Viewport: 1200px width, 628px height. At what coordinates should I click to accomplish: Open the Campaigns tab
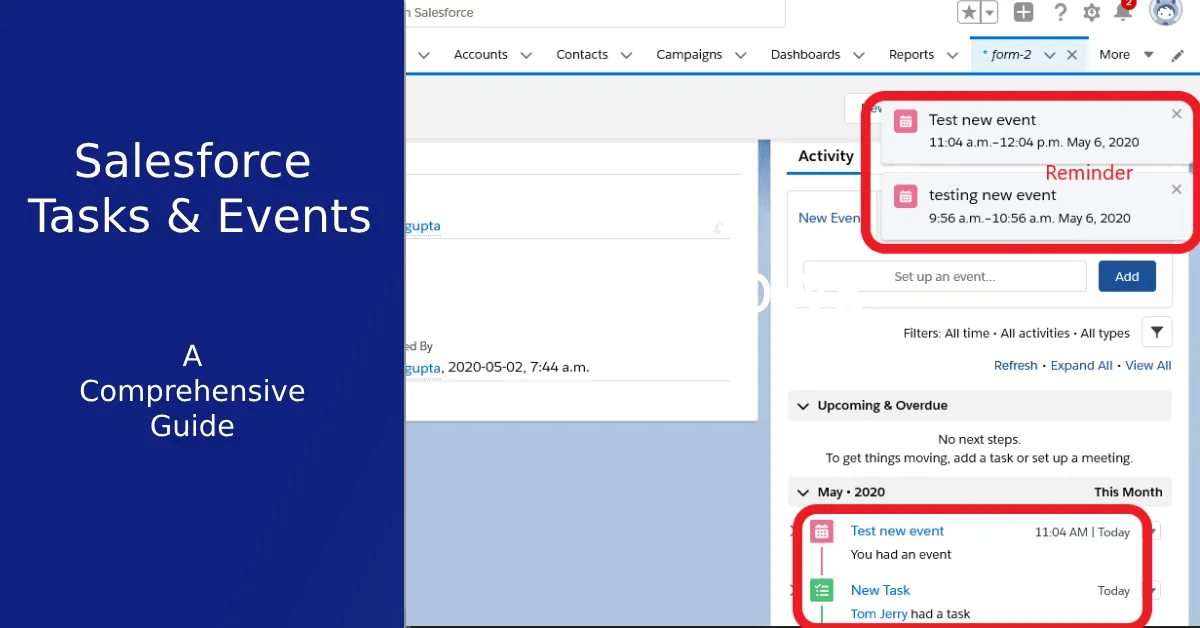(x=689, y=55)
